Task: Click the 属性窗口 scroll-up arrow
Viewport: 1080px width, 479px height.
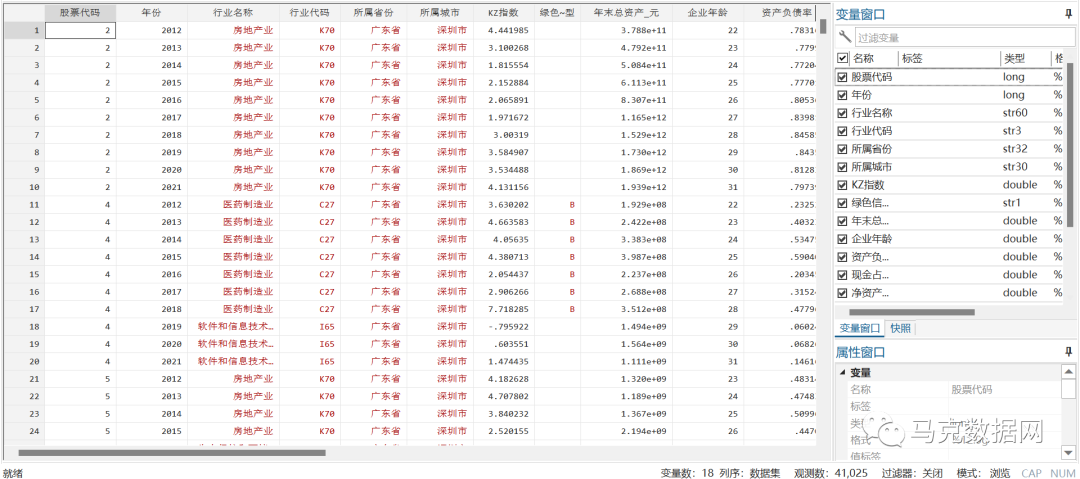Action: click(1068, 373)
